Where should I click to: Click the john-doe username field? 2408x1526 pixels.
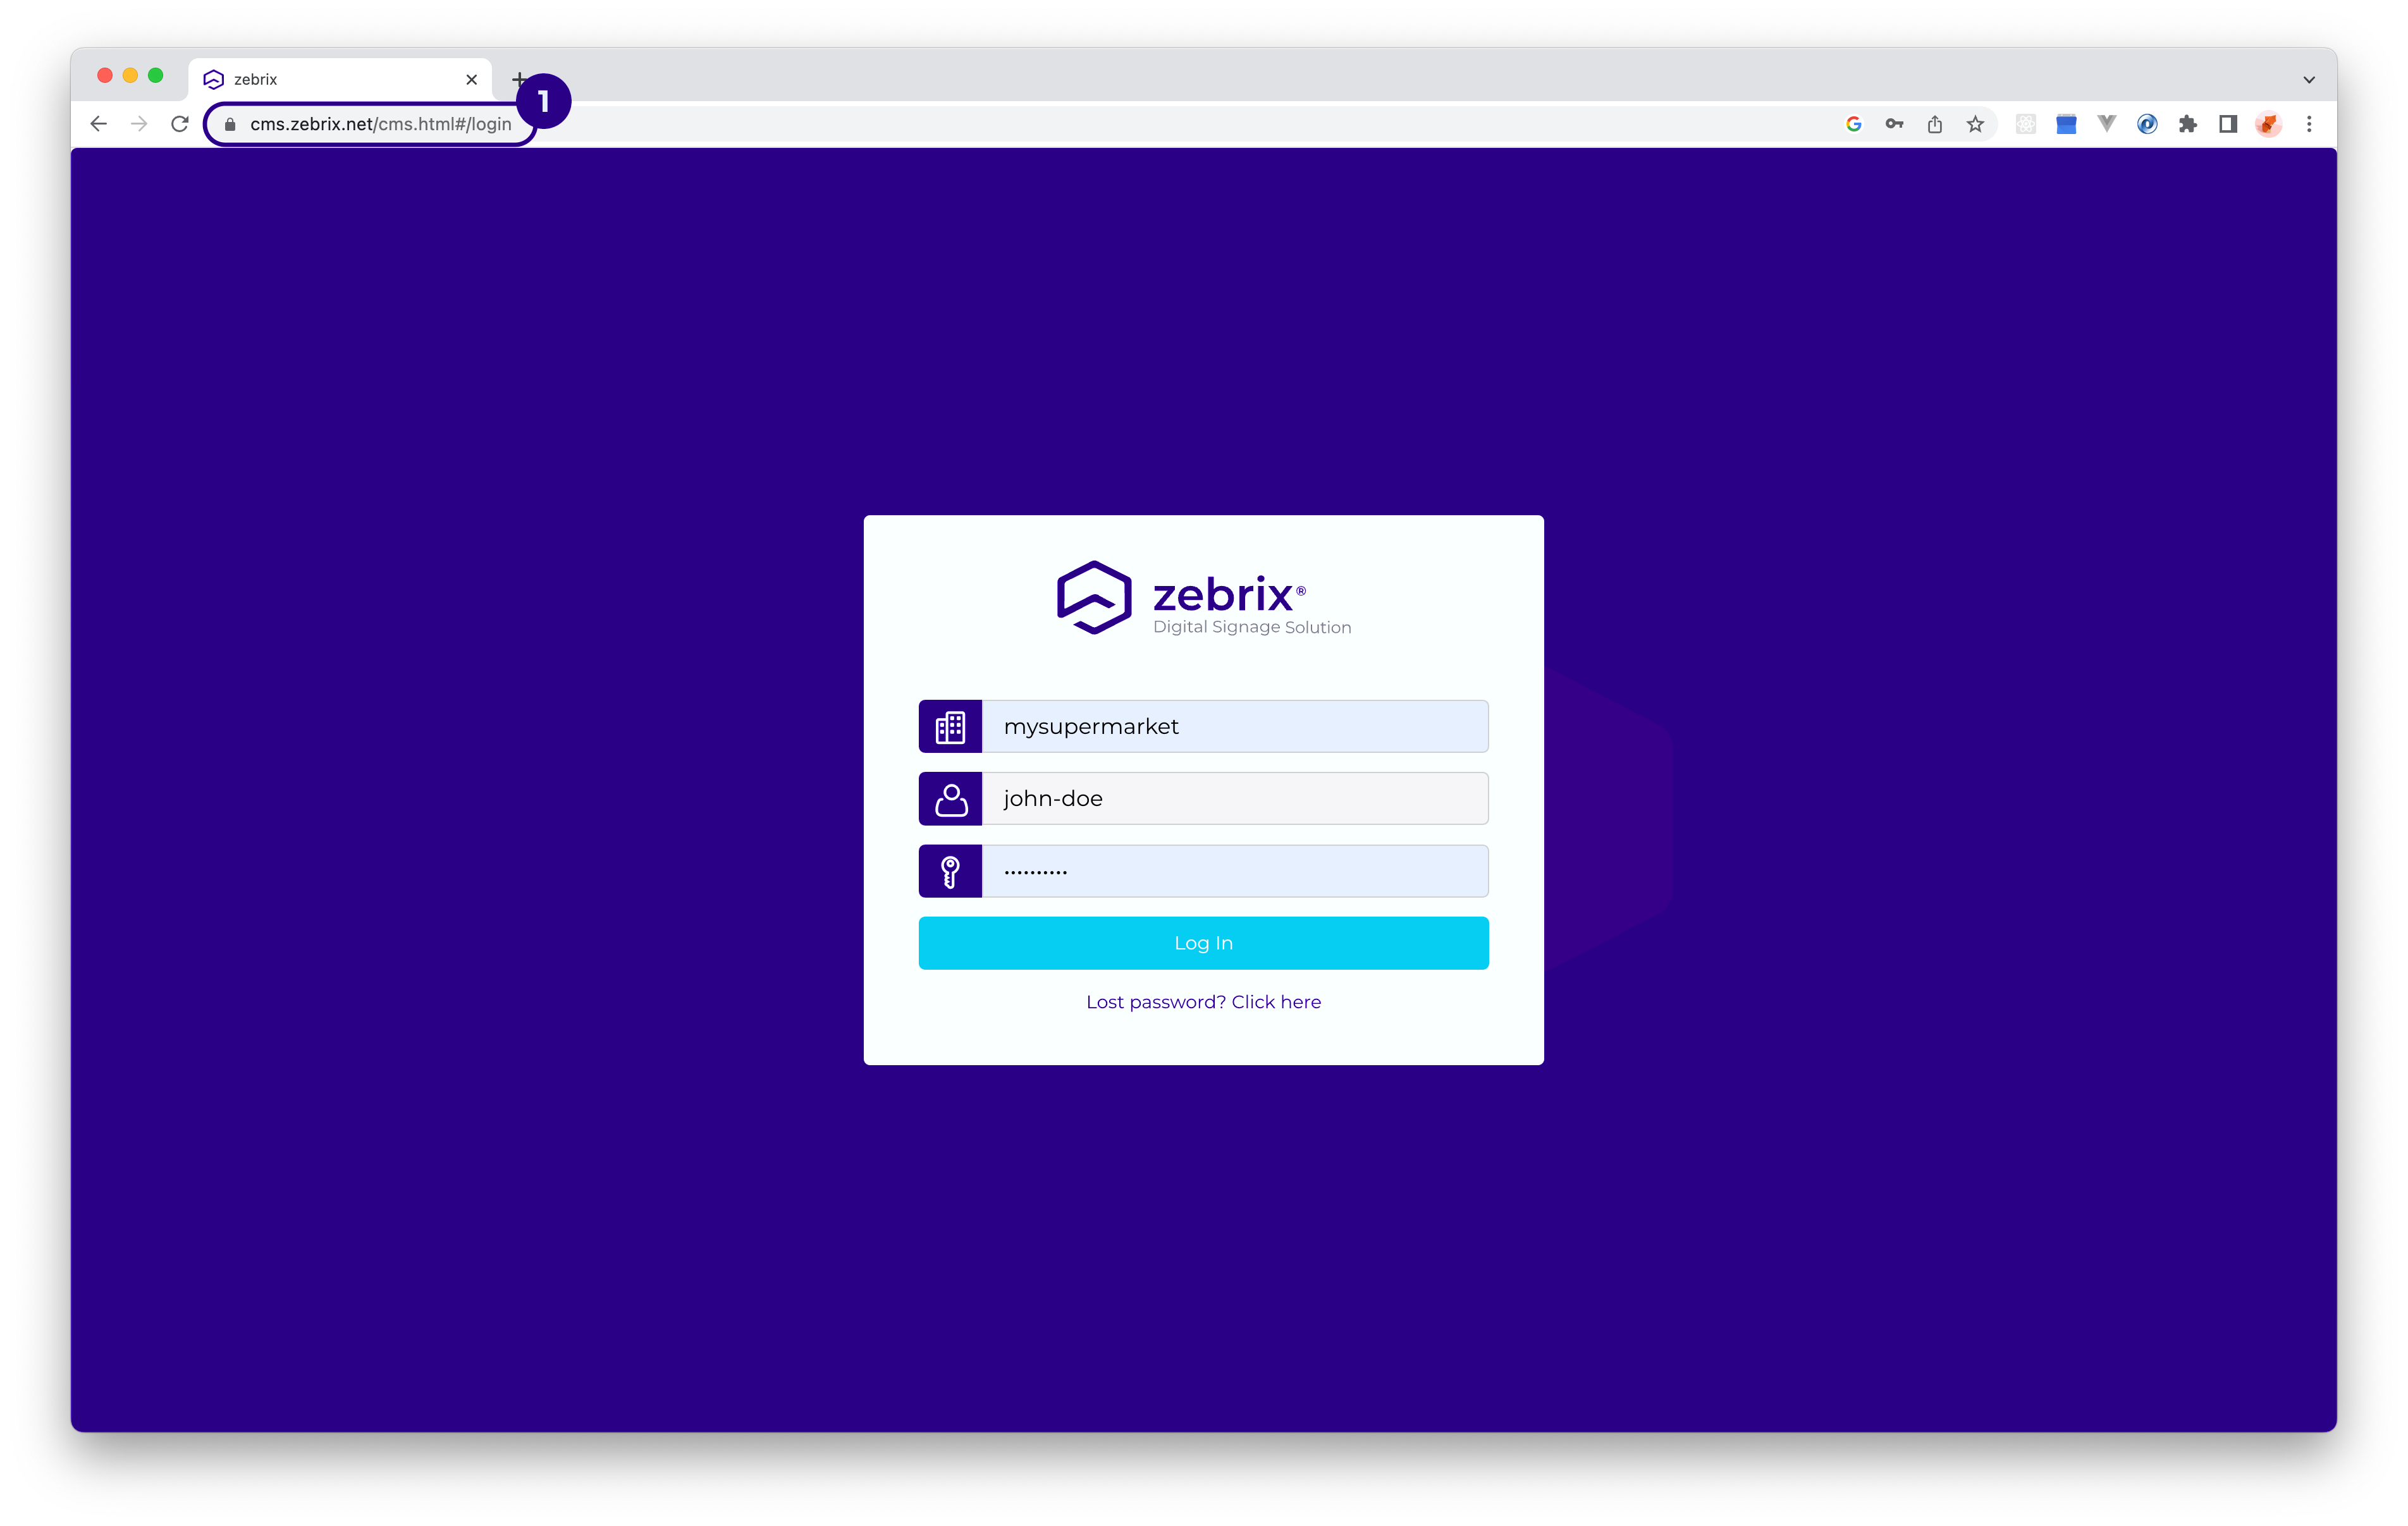1234,799
